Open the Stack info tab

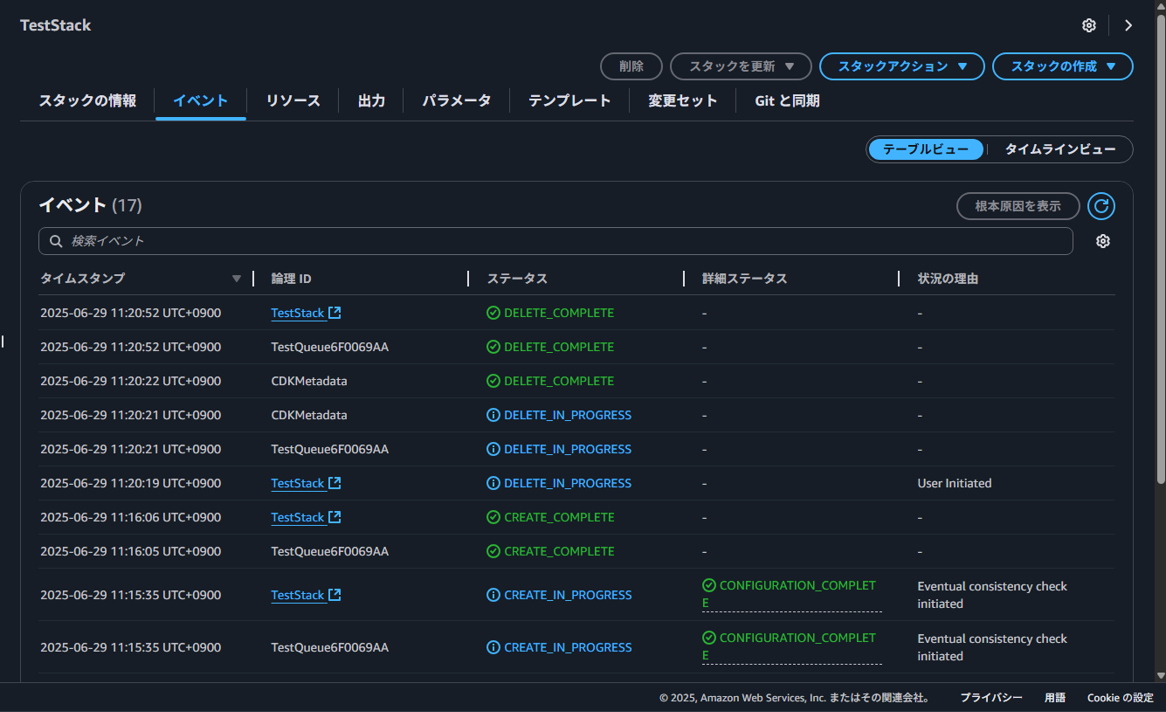tap(87, 100)
